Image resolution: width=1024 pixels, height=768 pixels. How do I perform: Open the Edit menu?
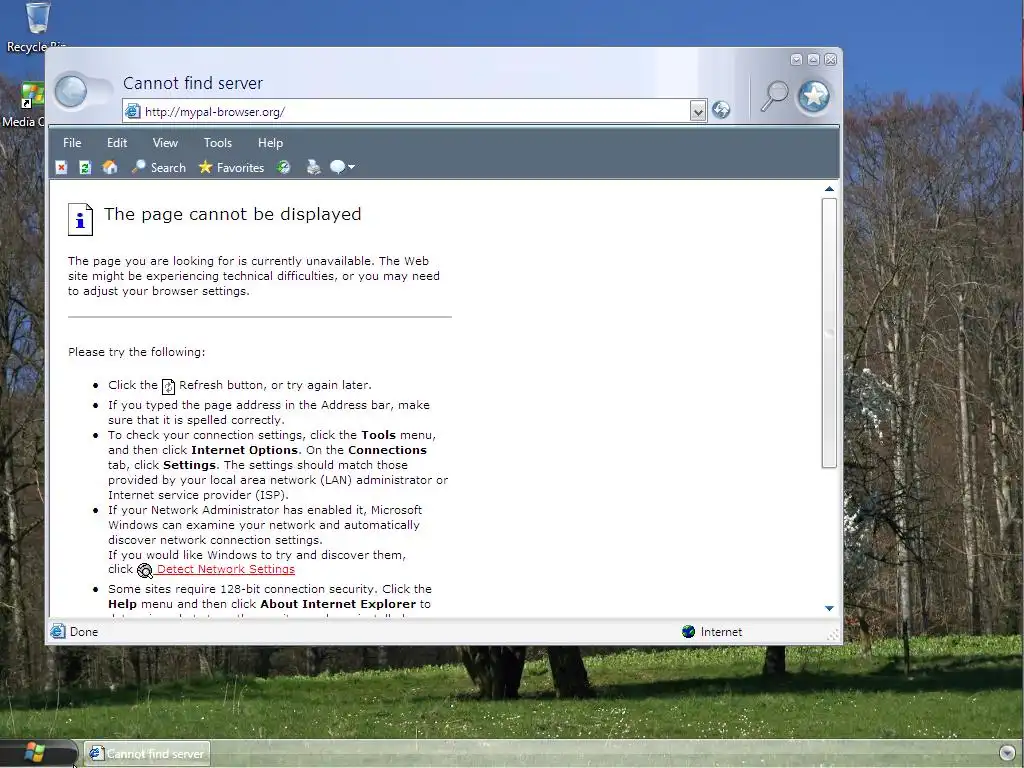coord(117,143)
